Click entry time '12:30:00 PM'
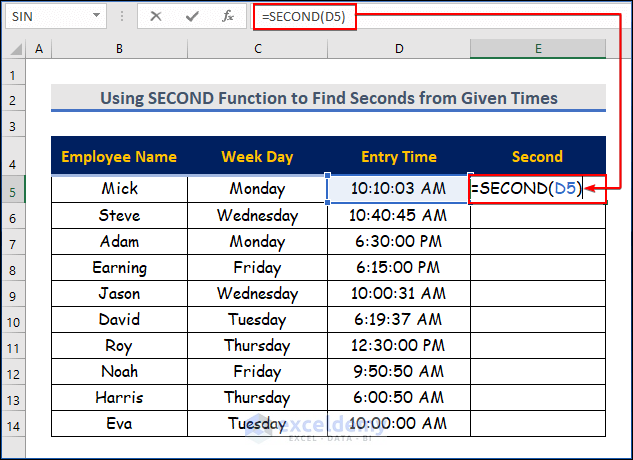633x460 pixels. 398,345
